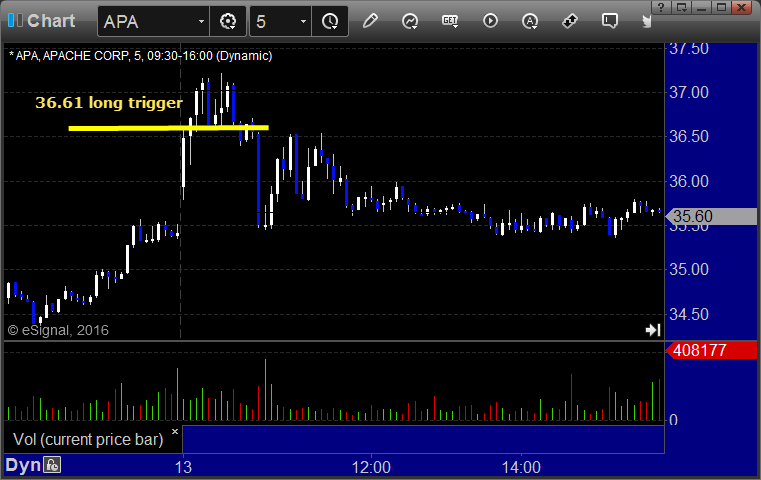Click the 35.60 current price marker
The image size is (761, 480).
[711, 216]
